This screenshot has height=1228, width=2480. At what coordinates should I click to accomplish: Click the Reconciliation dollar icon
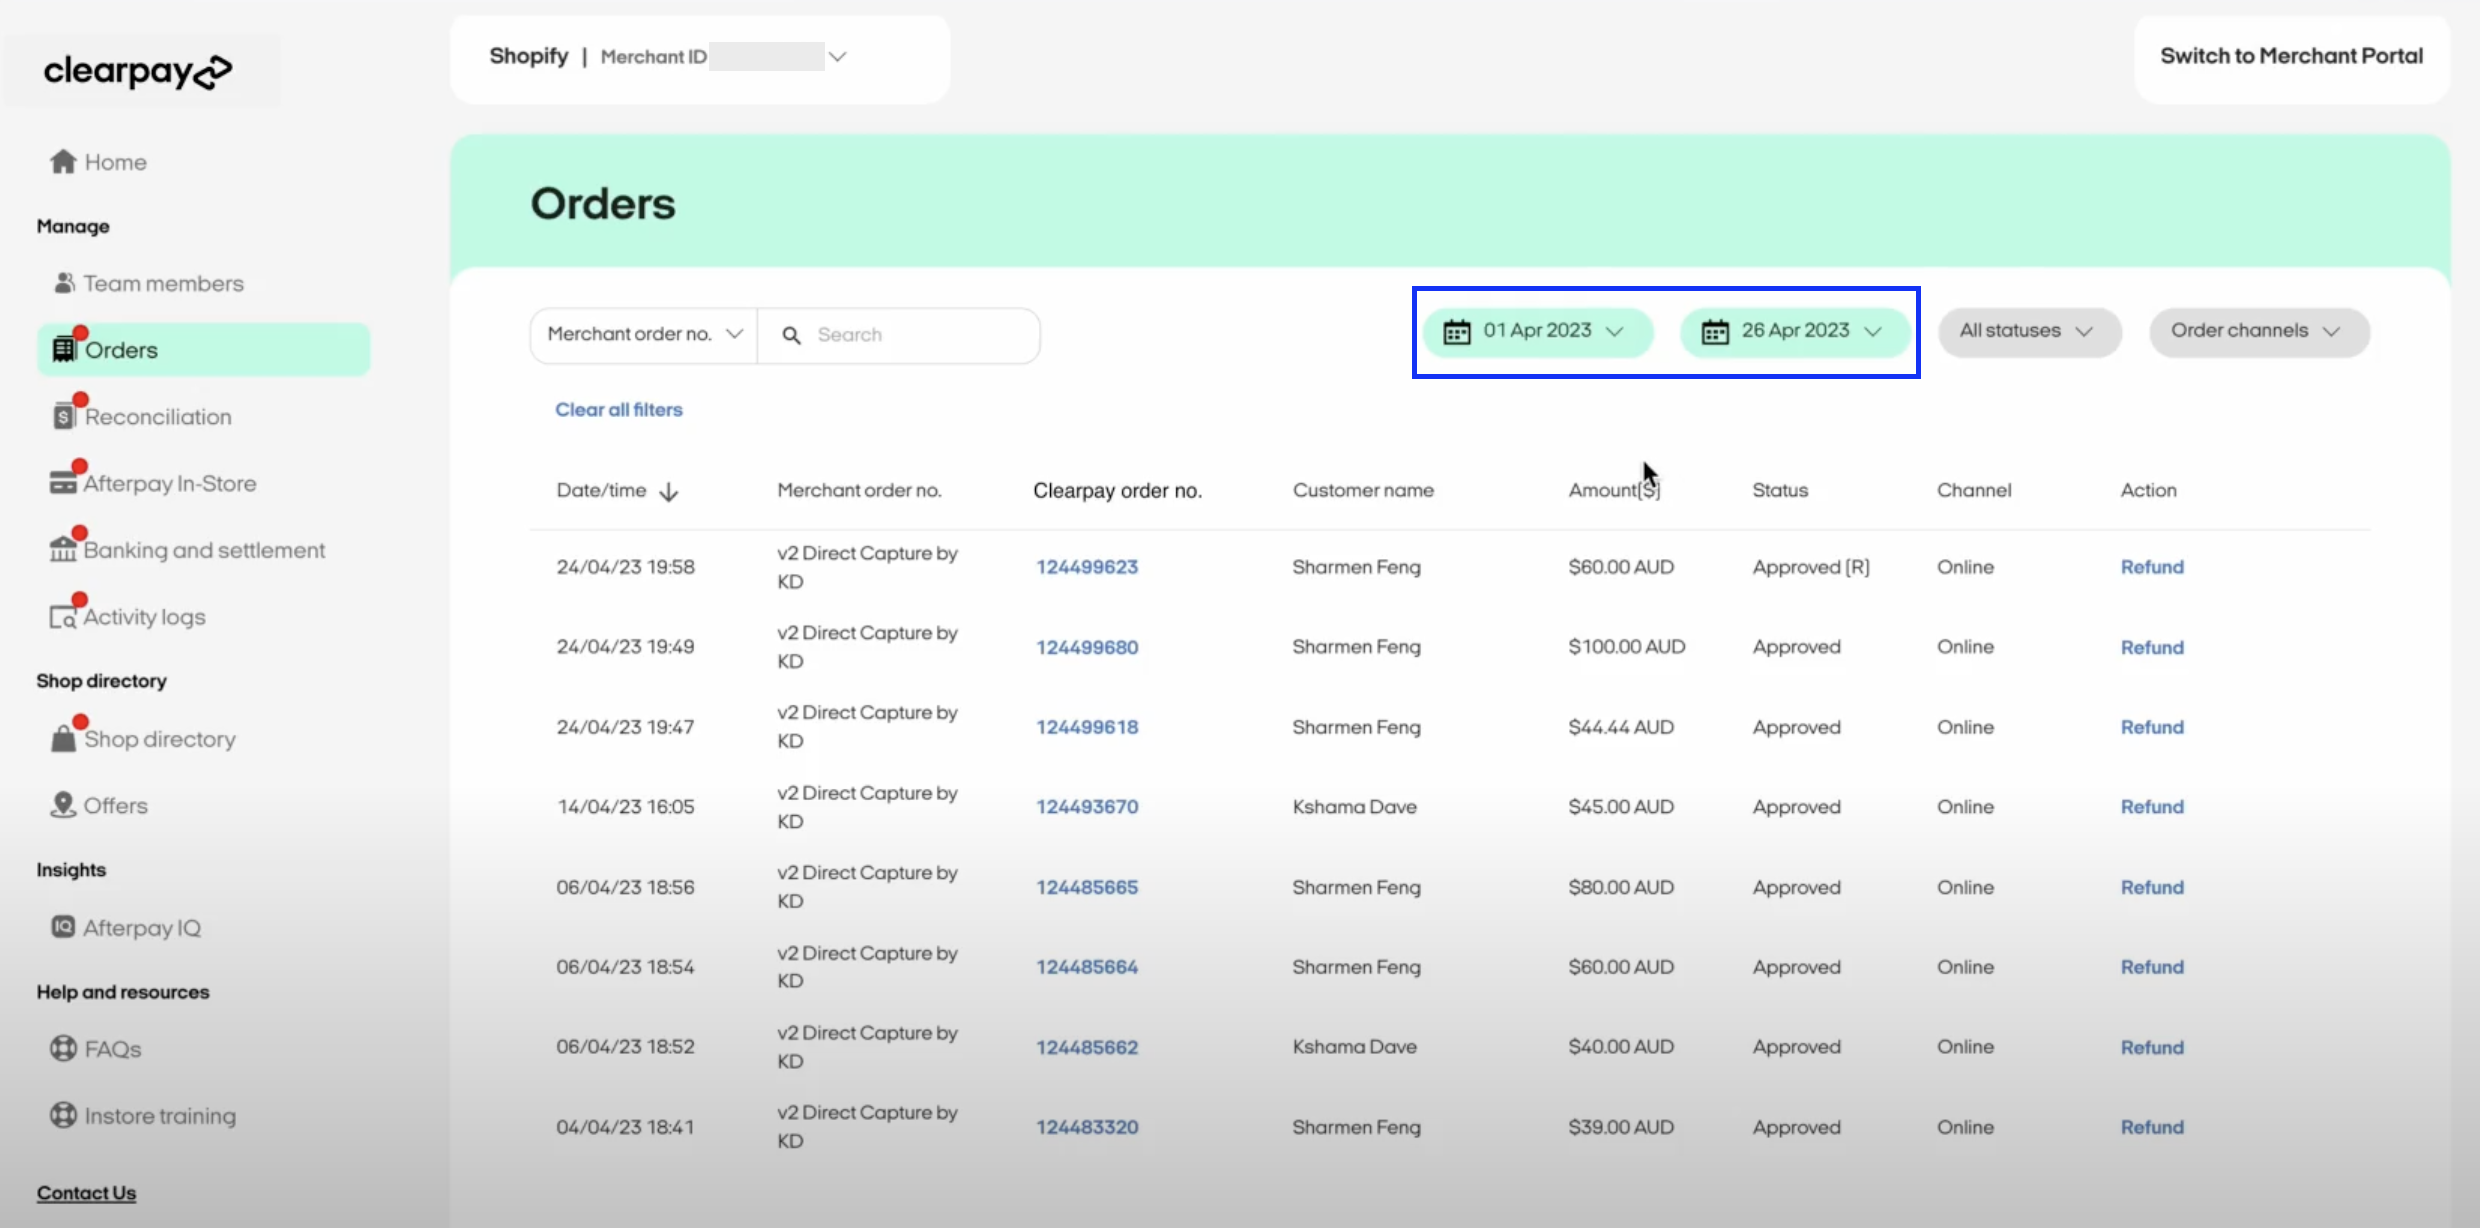tap(63, 416)
